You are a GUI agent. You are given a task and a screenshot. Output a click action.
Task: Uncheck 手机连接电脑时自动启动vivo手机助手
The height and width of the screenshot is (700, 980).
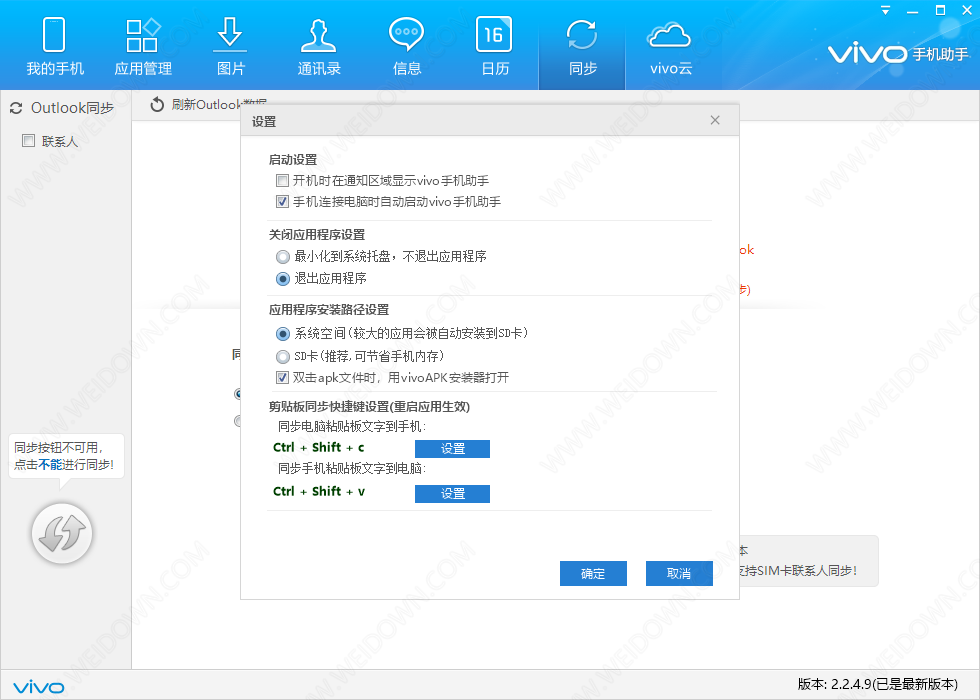point(282,201)
